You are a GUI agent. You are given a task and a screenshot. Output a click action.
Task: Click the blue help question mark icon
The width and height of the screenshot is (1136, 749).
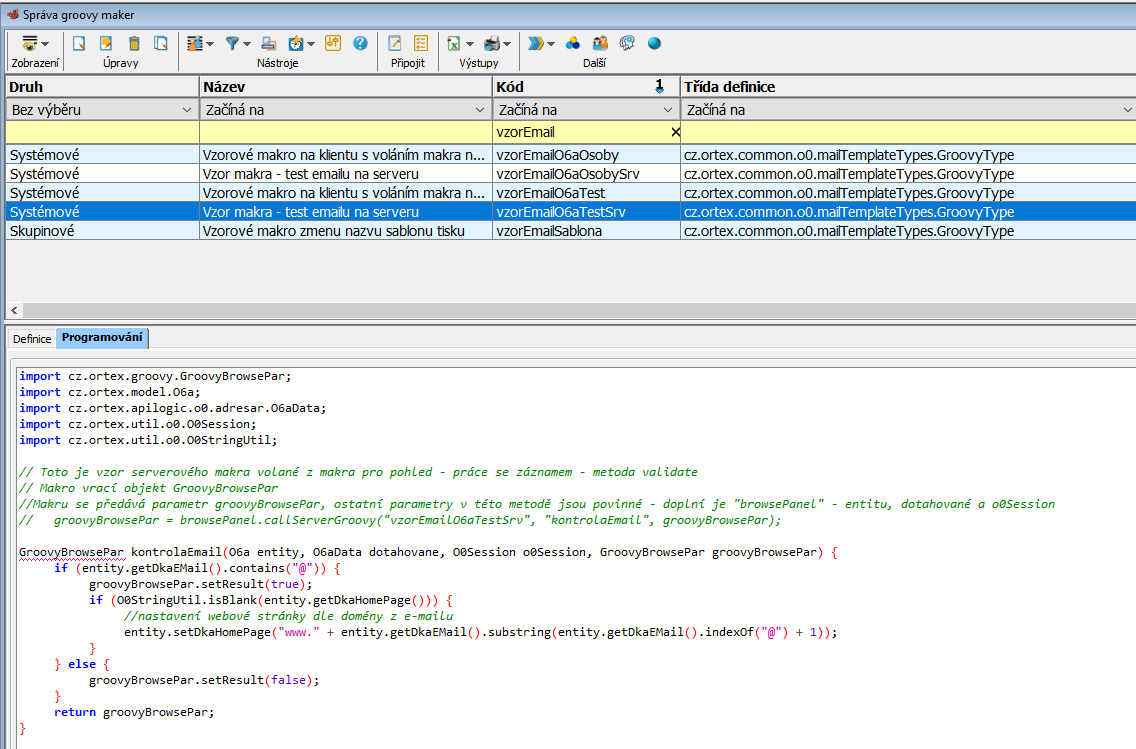click(360, 43)
